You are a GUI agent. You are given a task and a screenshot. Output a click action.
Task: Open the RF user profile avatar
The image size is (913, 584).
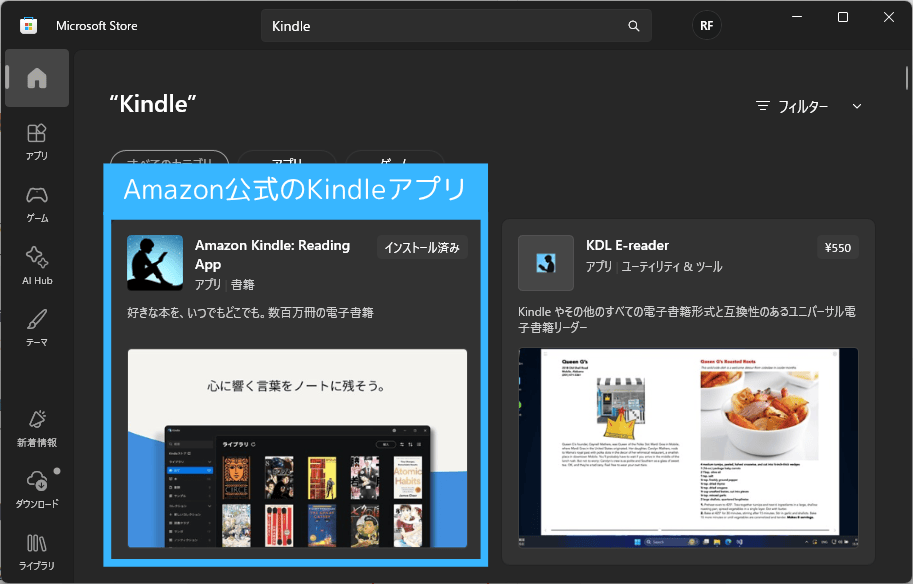pyautogui.click(x=706, y=26)
